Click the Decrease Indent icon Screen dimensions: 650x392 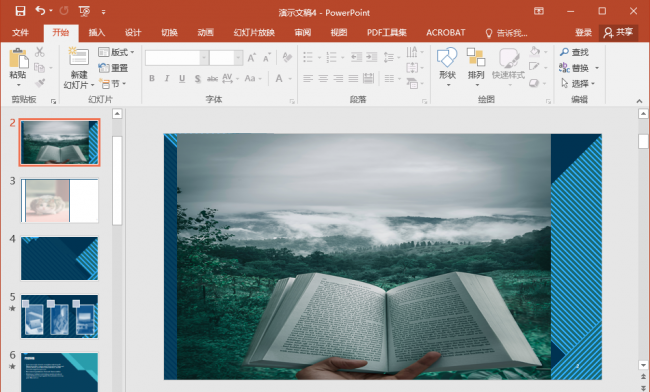click(356, 57)
